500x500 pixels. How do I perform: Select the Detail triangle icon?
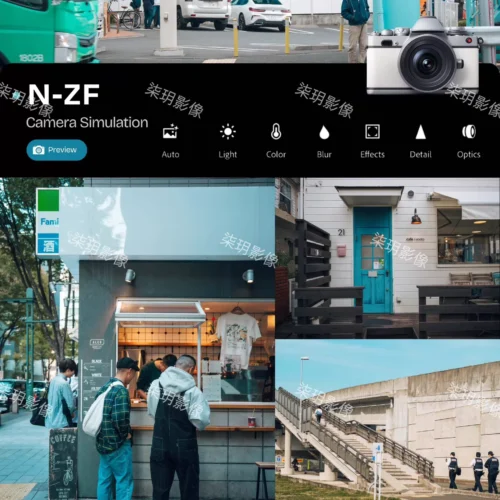(420, 132)
